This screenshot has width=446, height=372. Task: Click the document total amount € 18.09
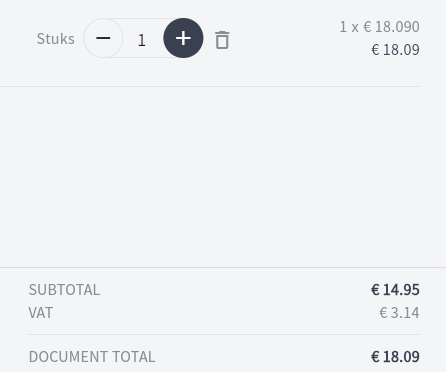coord(395,357)
